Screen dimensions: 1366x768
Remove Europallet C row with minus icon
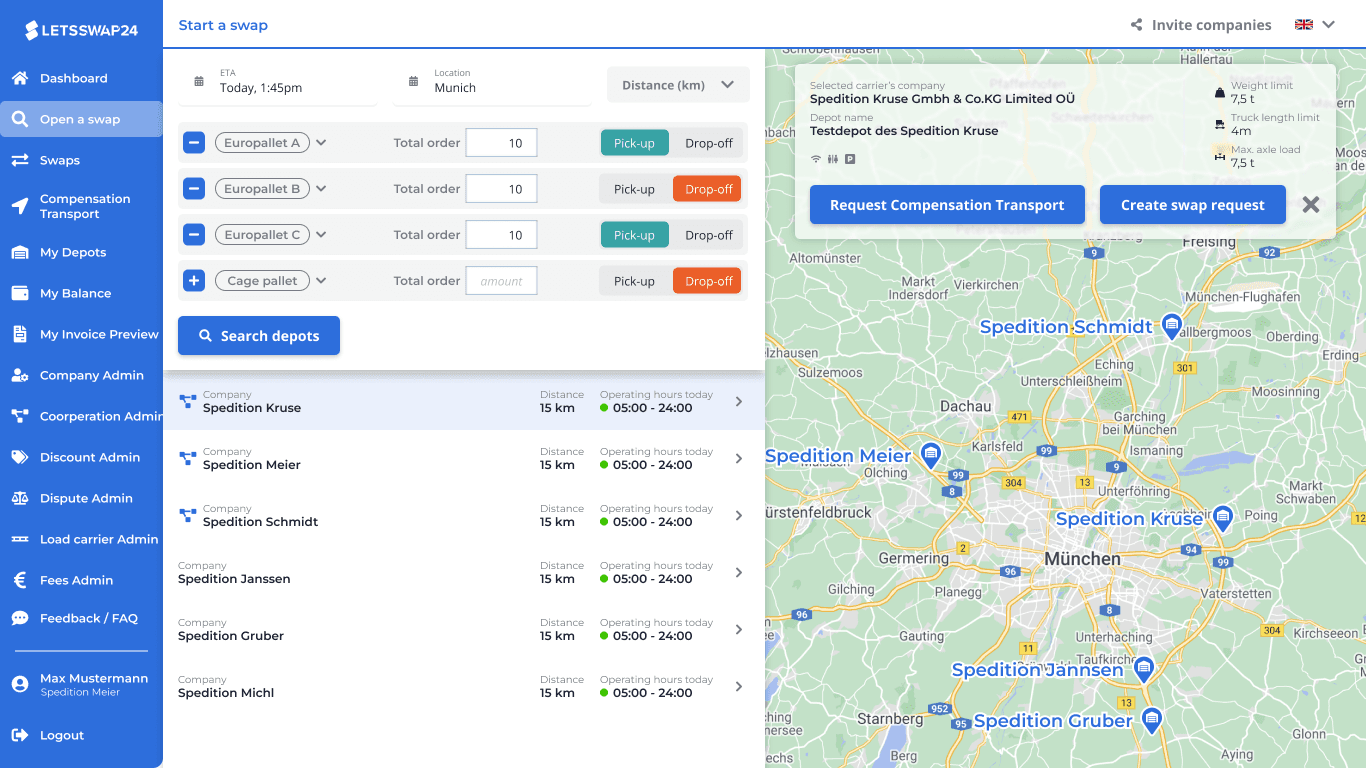[x=195, y=235]
